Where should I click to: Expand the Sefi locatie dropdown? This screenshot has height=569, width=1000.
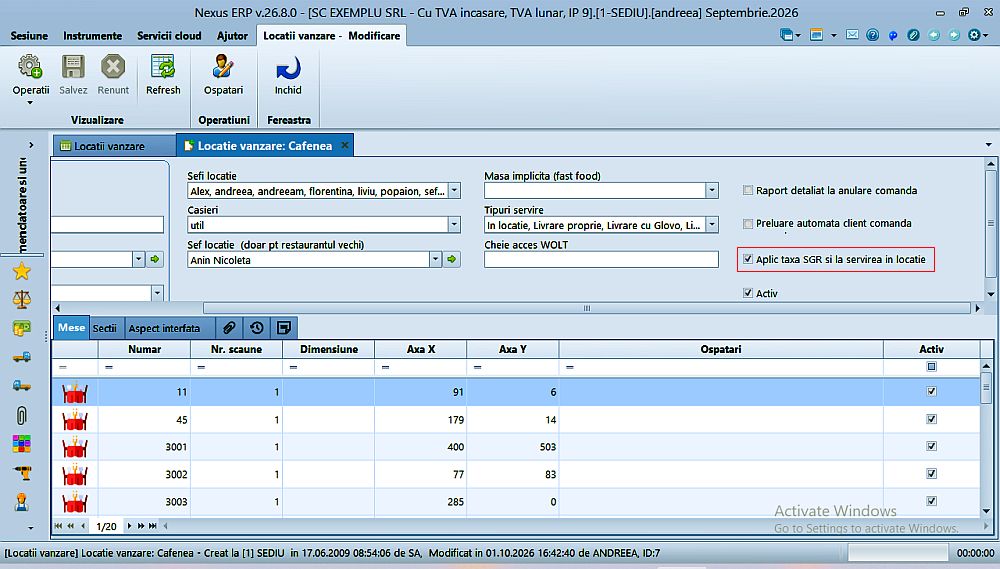[x=454, y=190]
